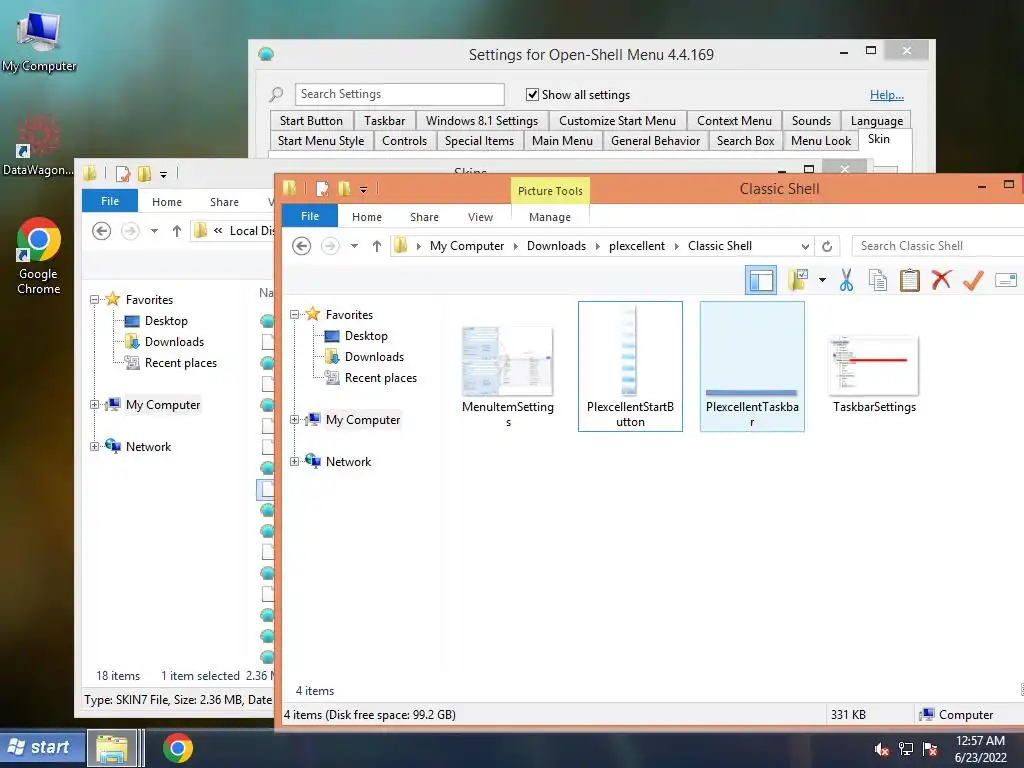Switch to the Home ribbon tab in Classic Shell
Viewport: 1024px width, 768px height.
pos(367,217)
